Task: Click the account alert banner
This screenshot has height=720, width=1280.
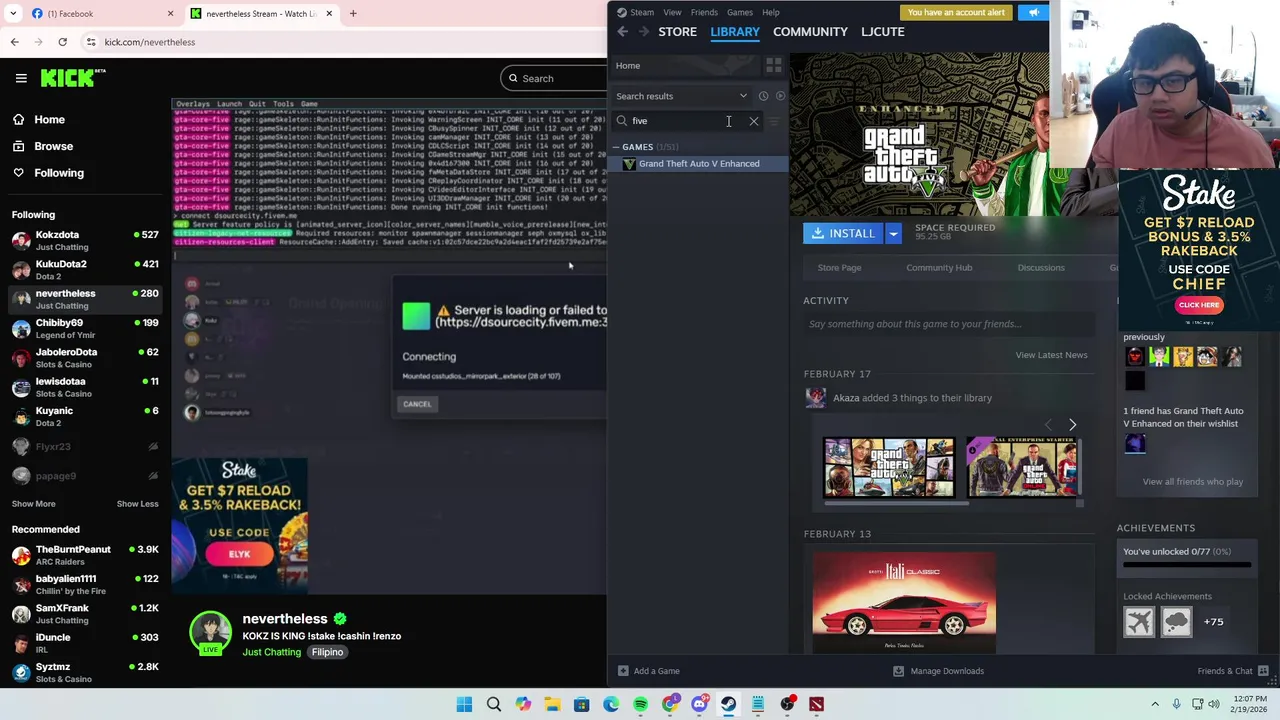Action: coord(956,12)
